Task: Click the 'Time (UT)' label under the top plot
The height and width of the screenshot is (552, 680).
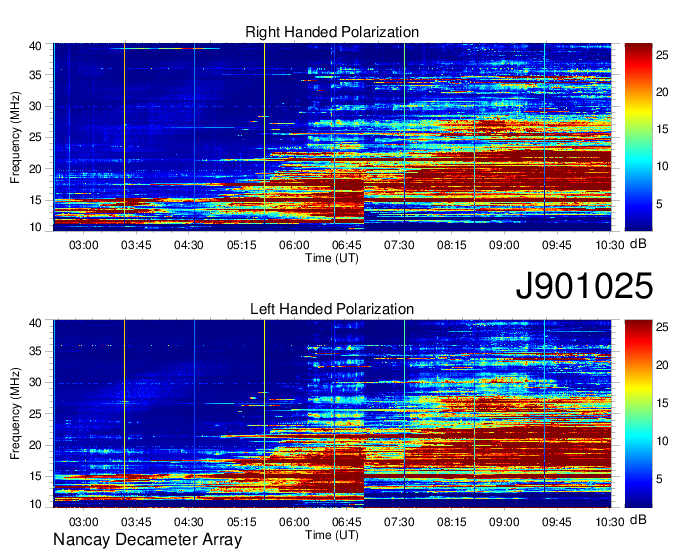Action: pos(332,258)
